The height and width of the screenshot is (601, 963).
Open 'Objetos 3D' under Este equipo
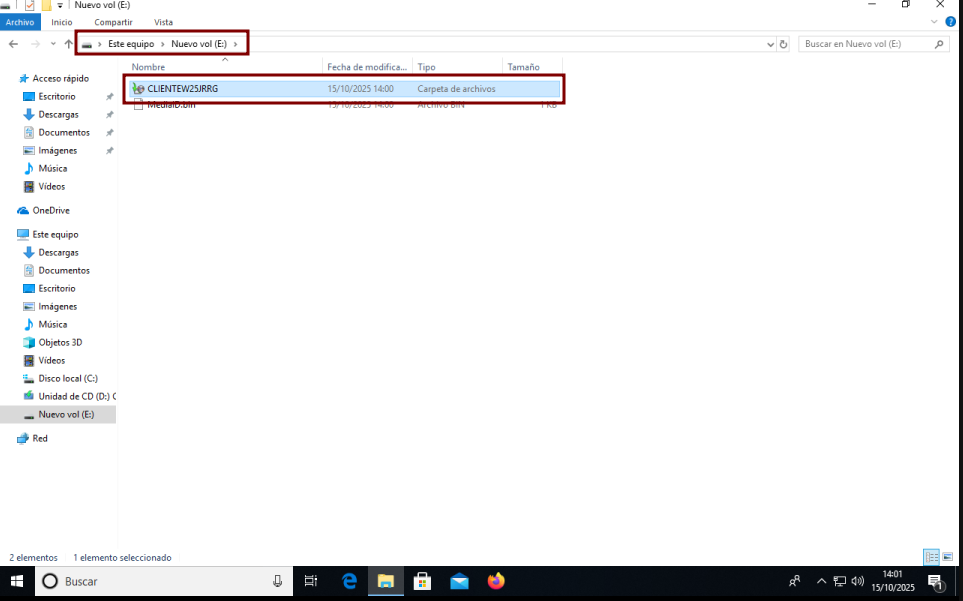[60, 343]
